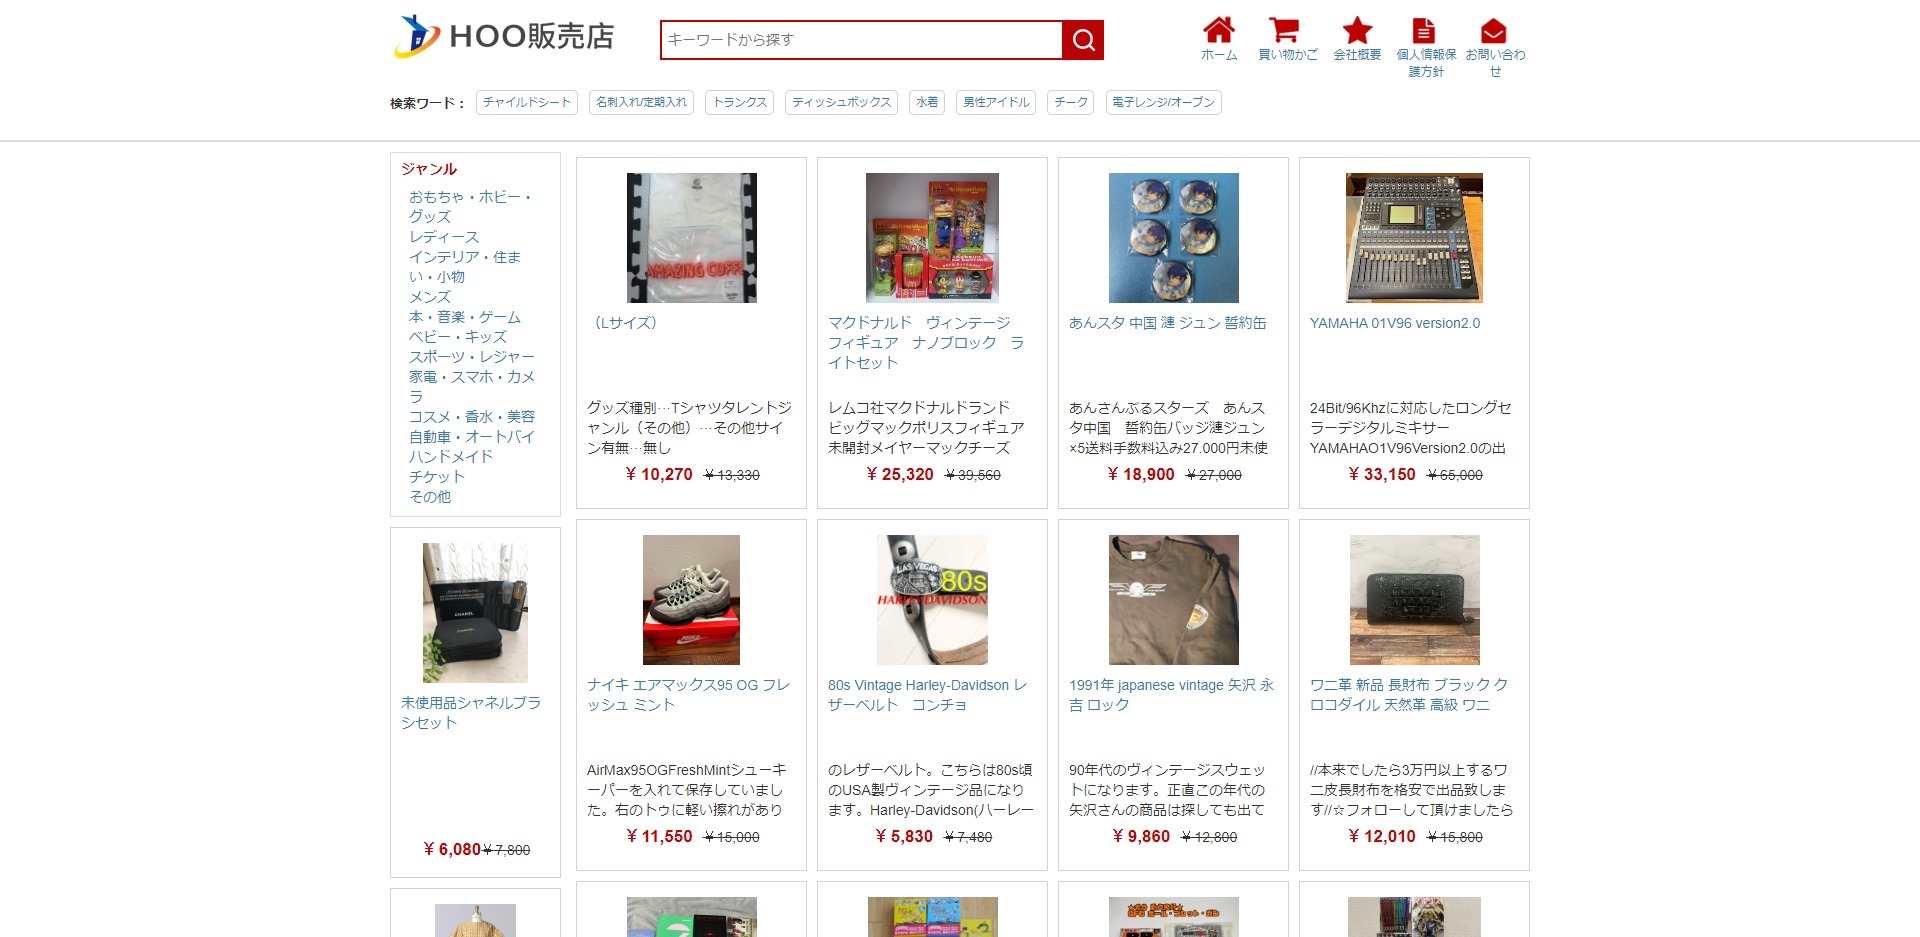Click the HOO販売店 site logo
This screenshot has width=1920, height=937.
(x=503, y=37)
